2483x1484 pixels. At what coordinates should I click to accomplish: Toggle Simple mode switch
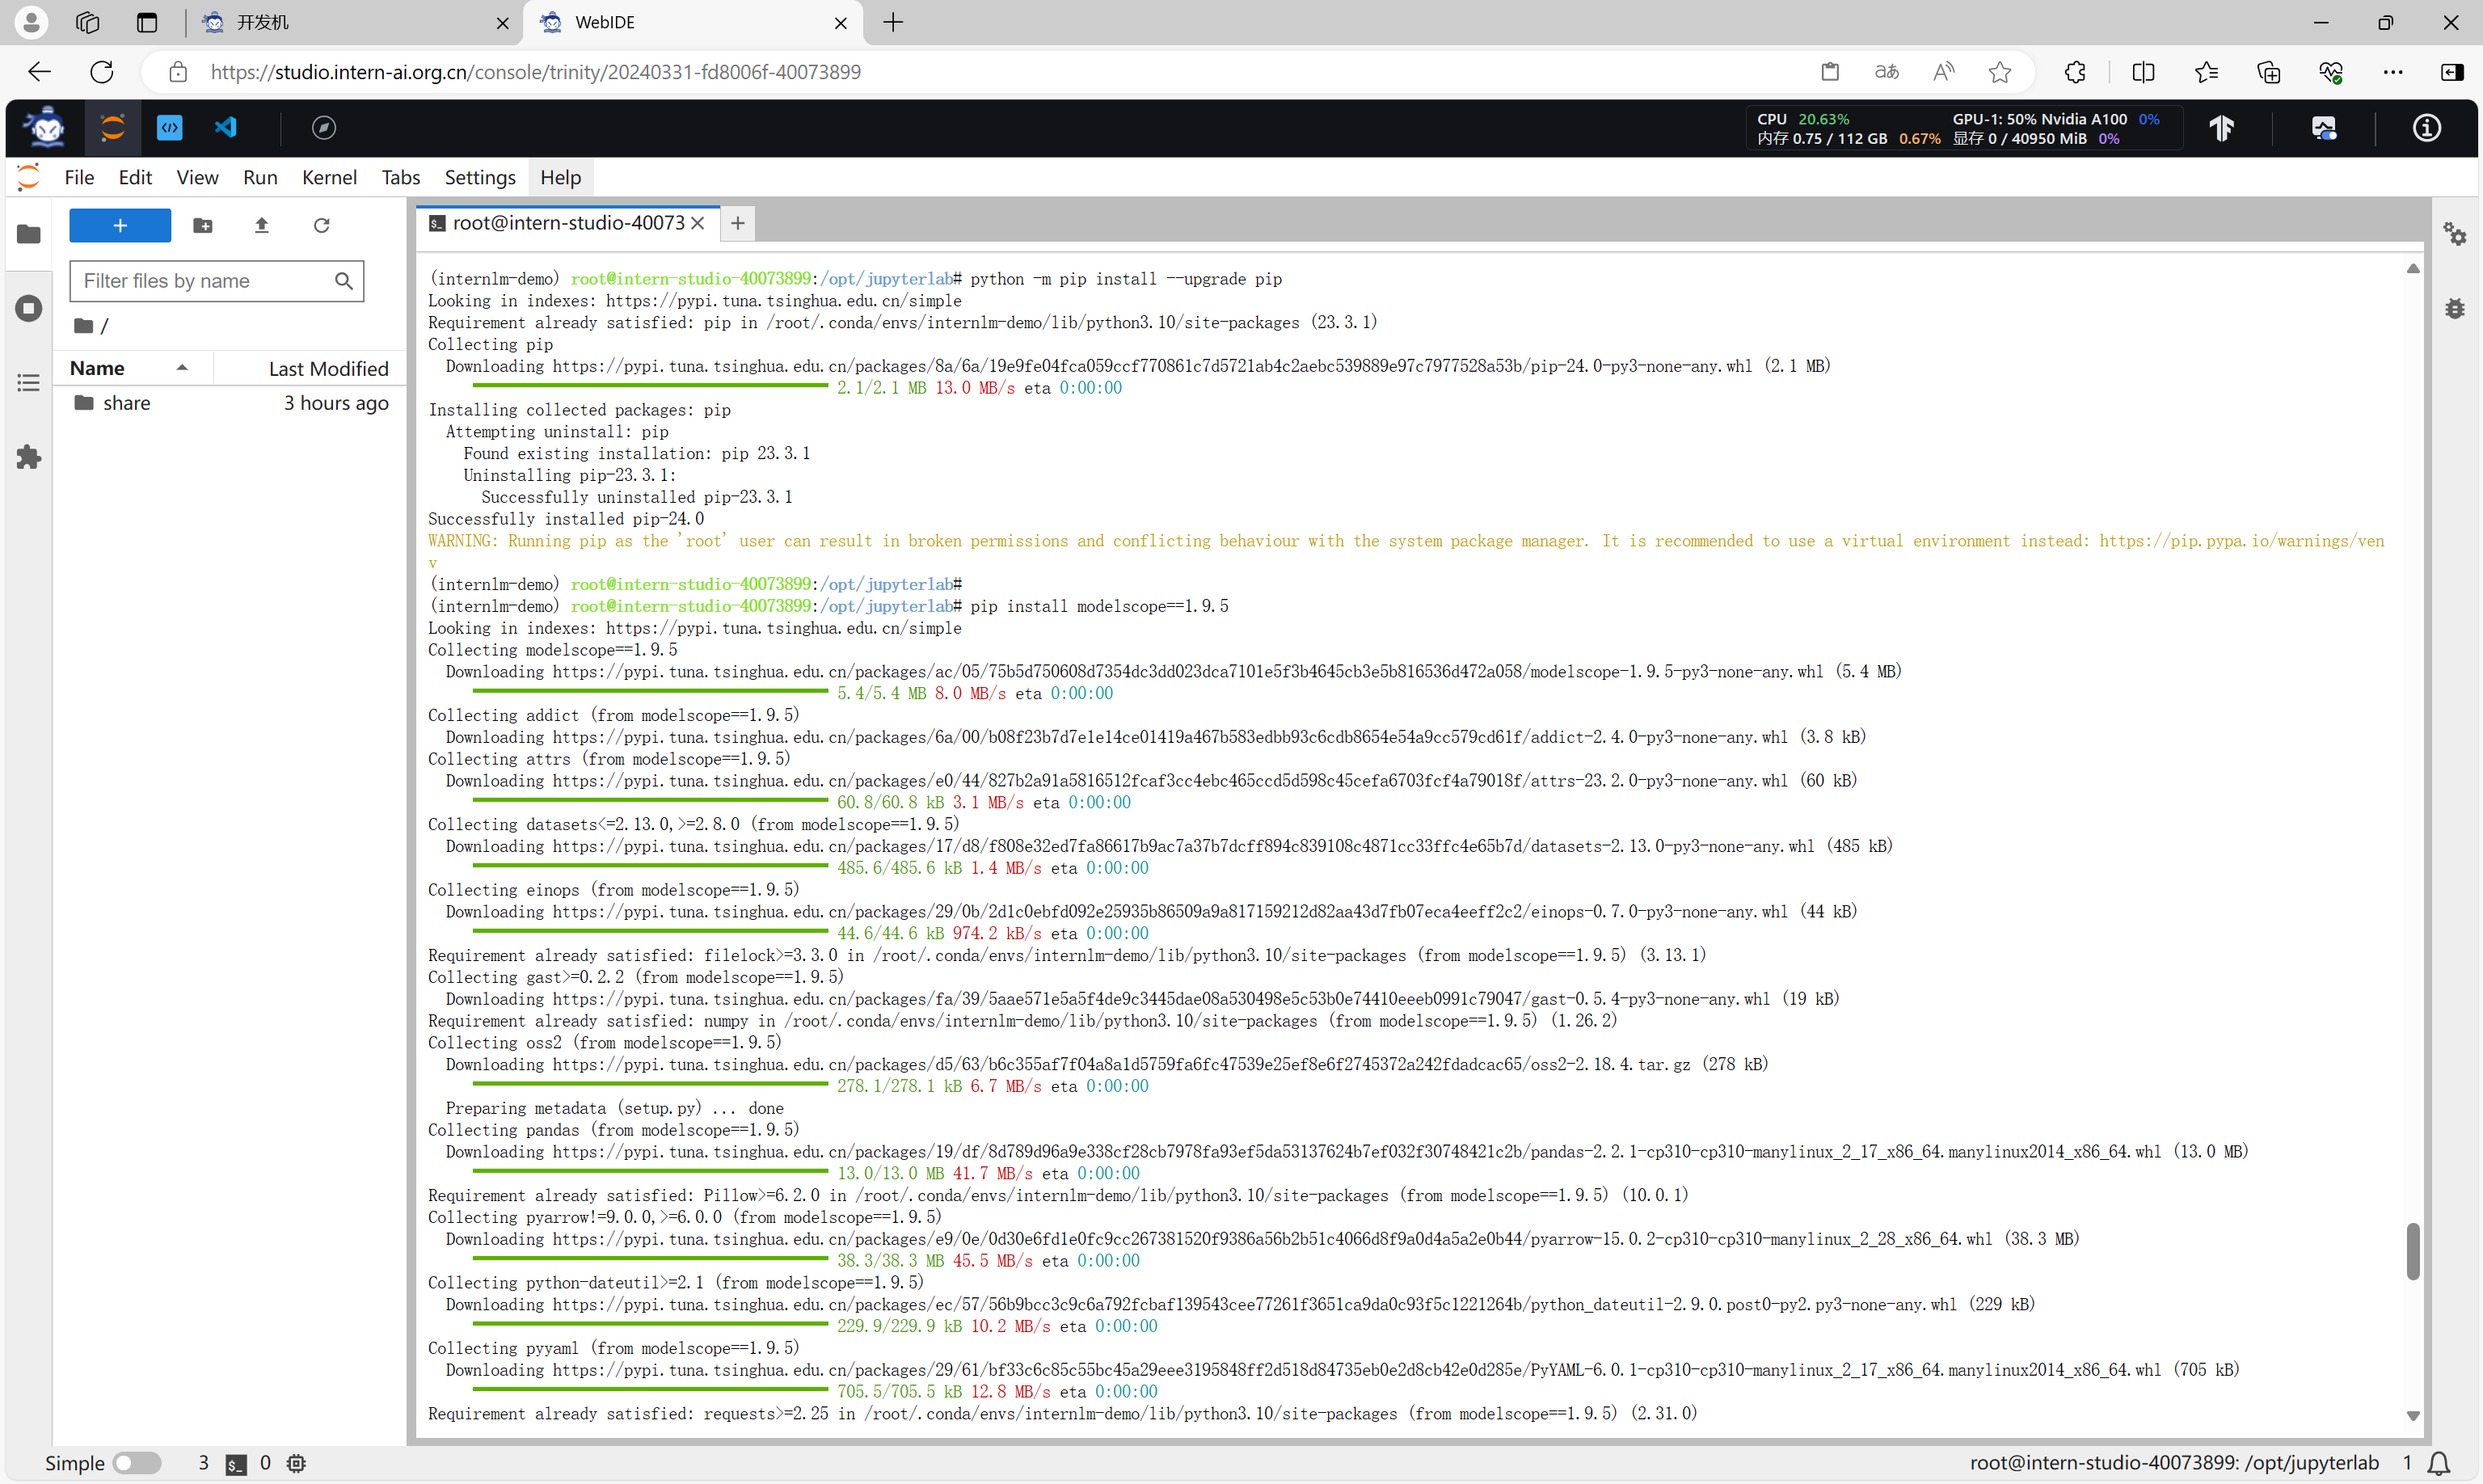(x=137, y=1463)
